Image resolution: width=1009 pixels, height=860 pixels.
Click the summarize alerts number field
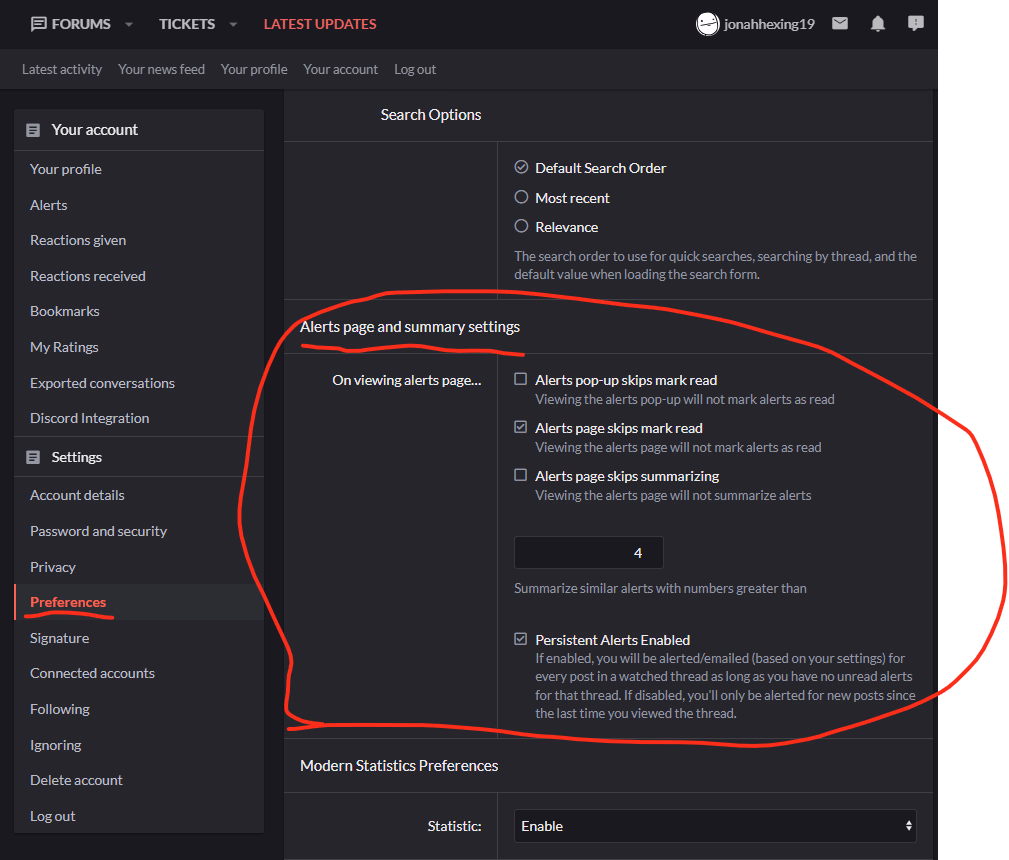[589, 553]
